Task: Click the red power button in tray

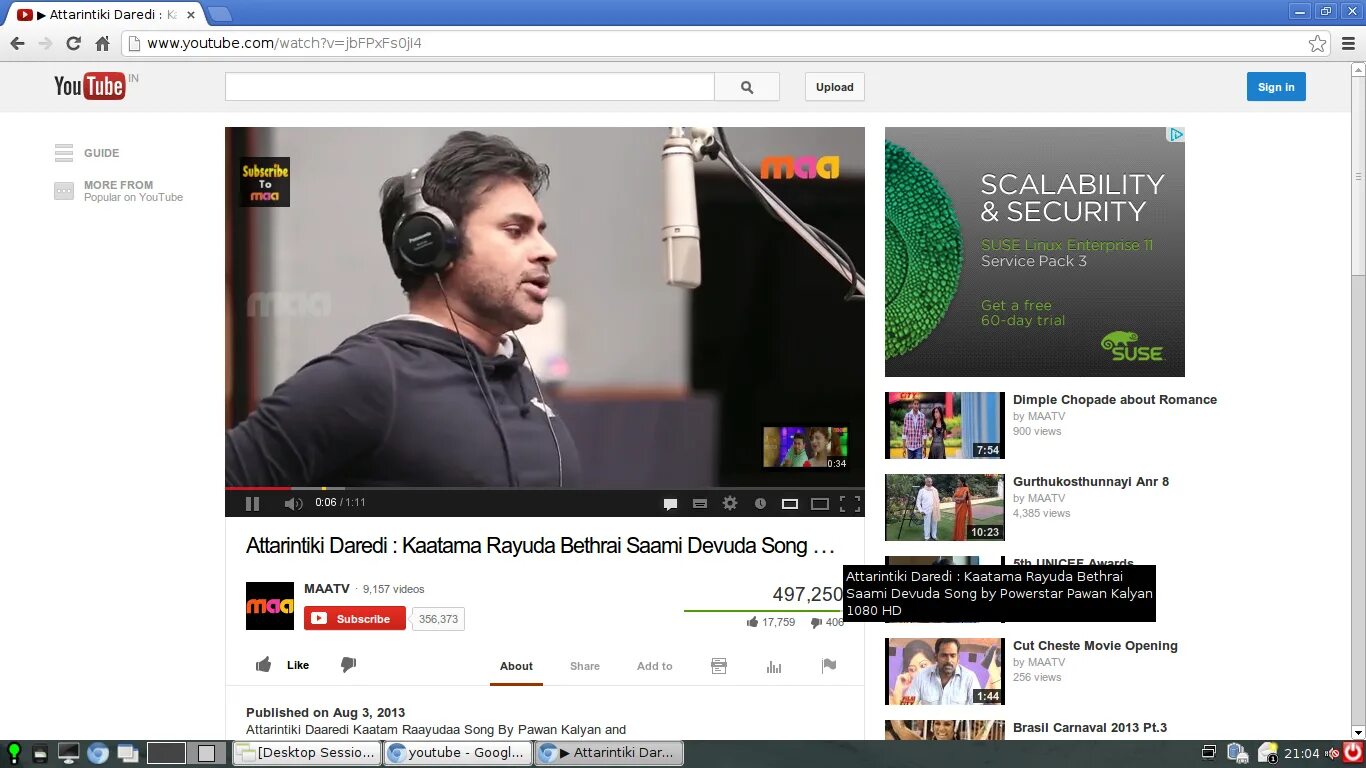Action: pos(1353,752)
